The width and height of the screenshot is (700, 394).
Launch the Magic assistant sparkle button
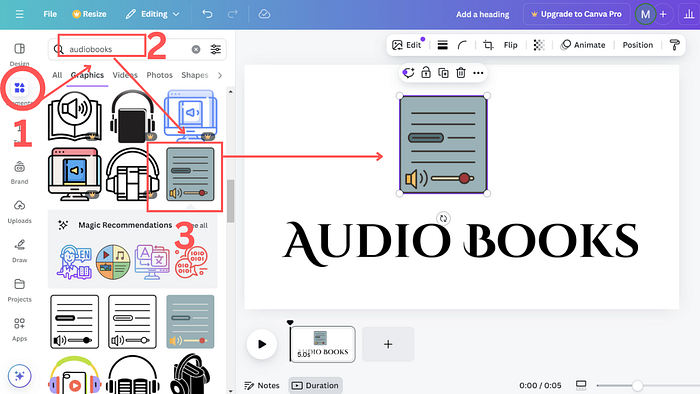19,376
